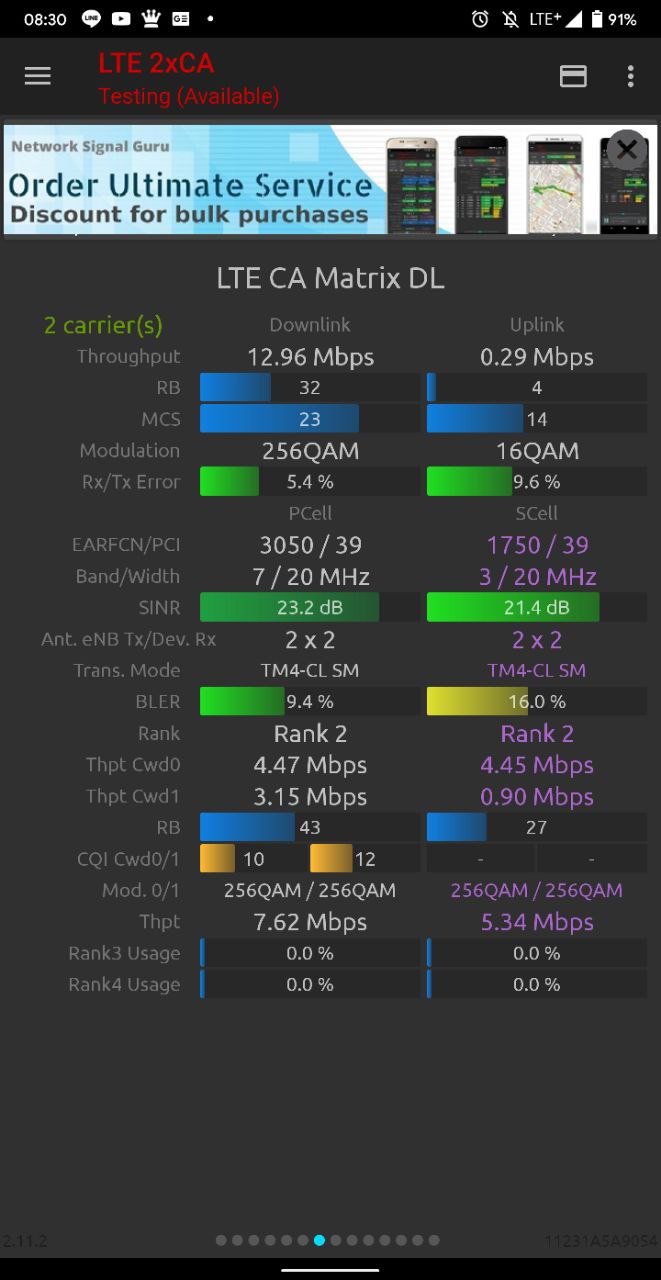This screenshot has height=1280, width=661.
Task: Select the highlighted cyan page indicator dot
Action: tap(319, 1240)
